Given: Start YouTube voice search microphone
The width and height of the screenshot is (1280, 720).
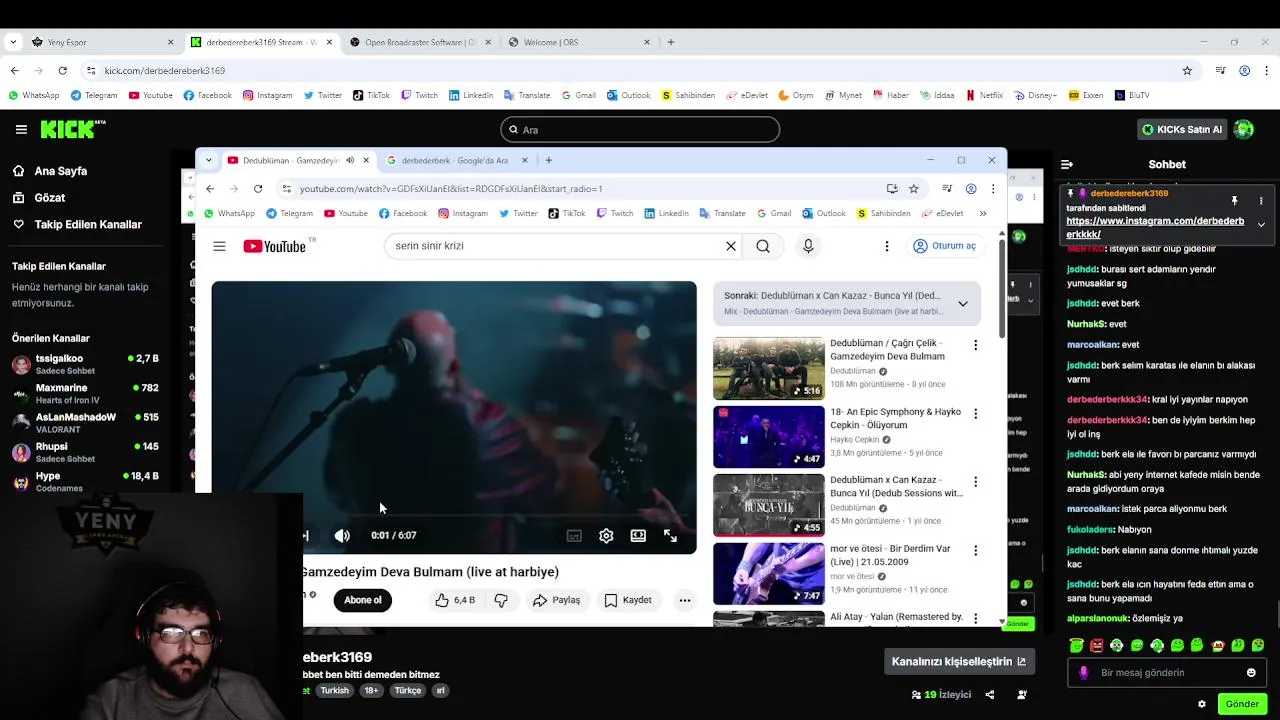Looking at the screenshot, I should (808, 246).
